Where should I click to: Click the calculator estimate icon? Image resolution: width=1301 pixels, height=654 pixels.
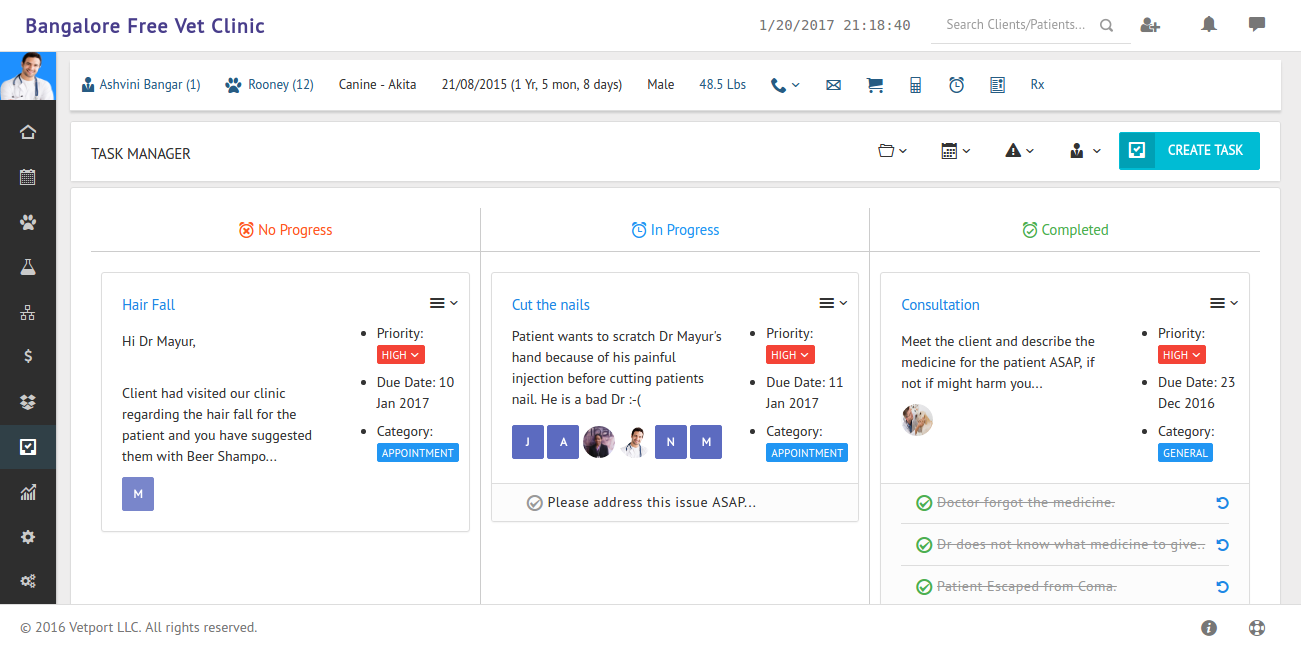915,84
